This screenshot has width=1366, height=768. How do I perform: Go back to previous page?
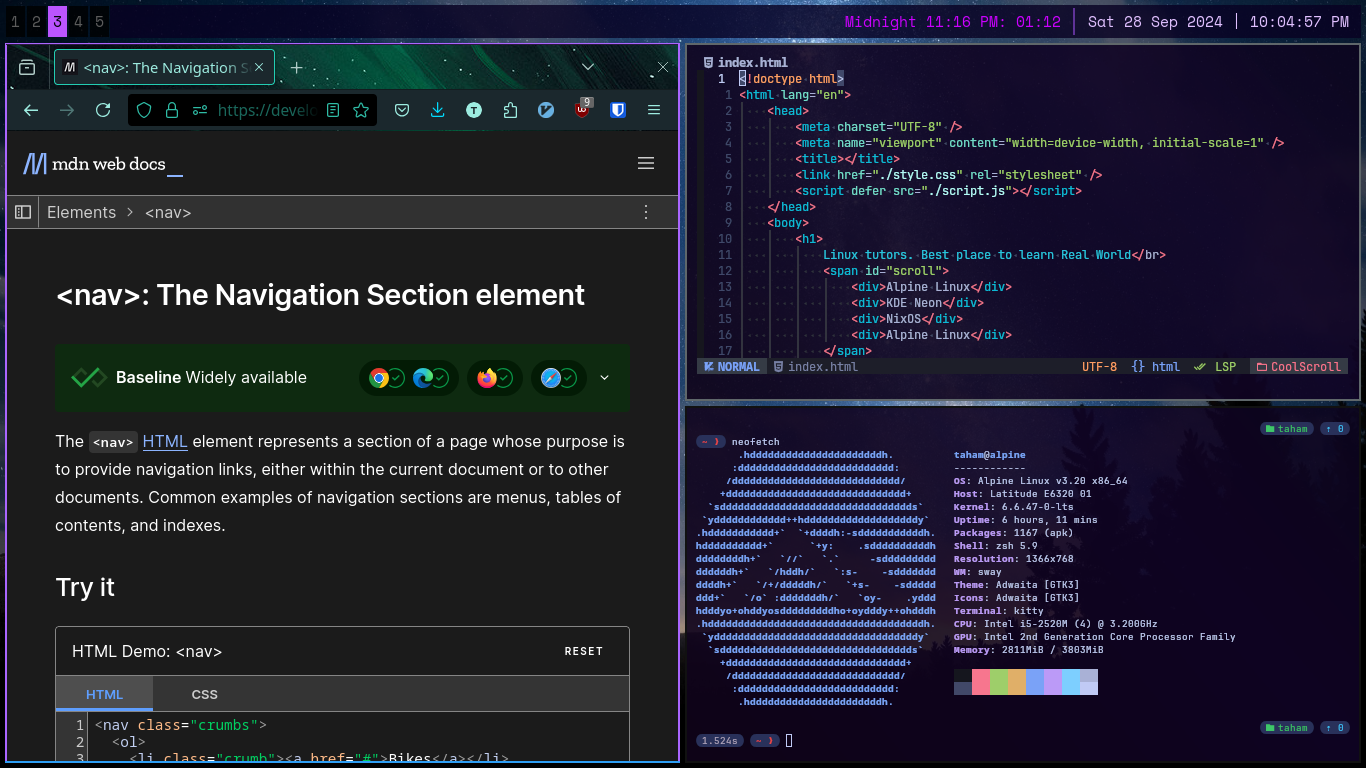coord(31,110)
